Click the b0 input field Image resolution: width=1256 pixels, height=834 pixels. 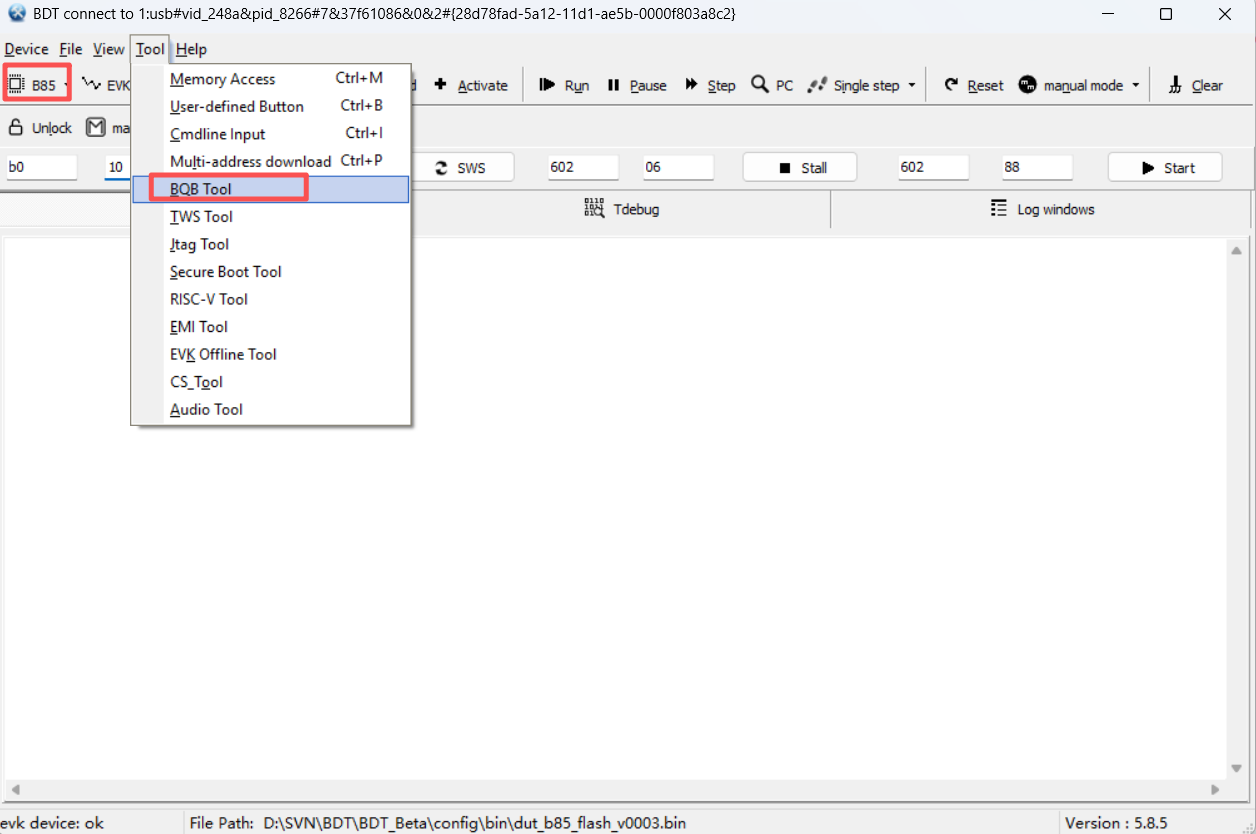(x=41, y=167)
